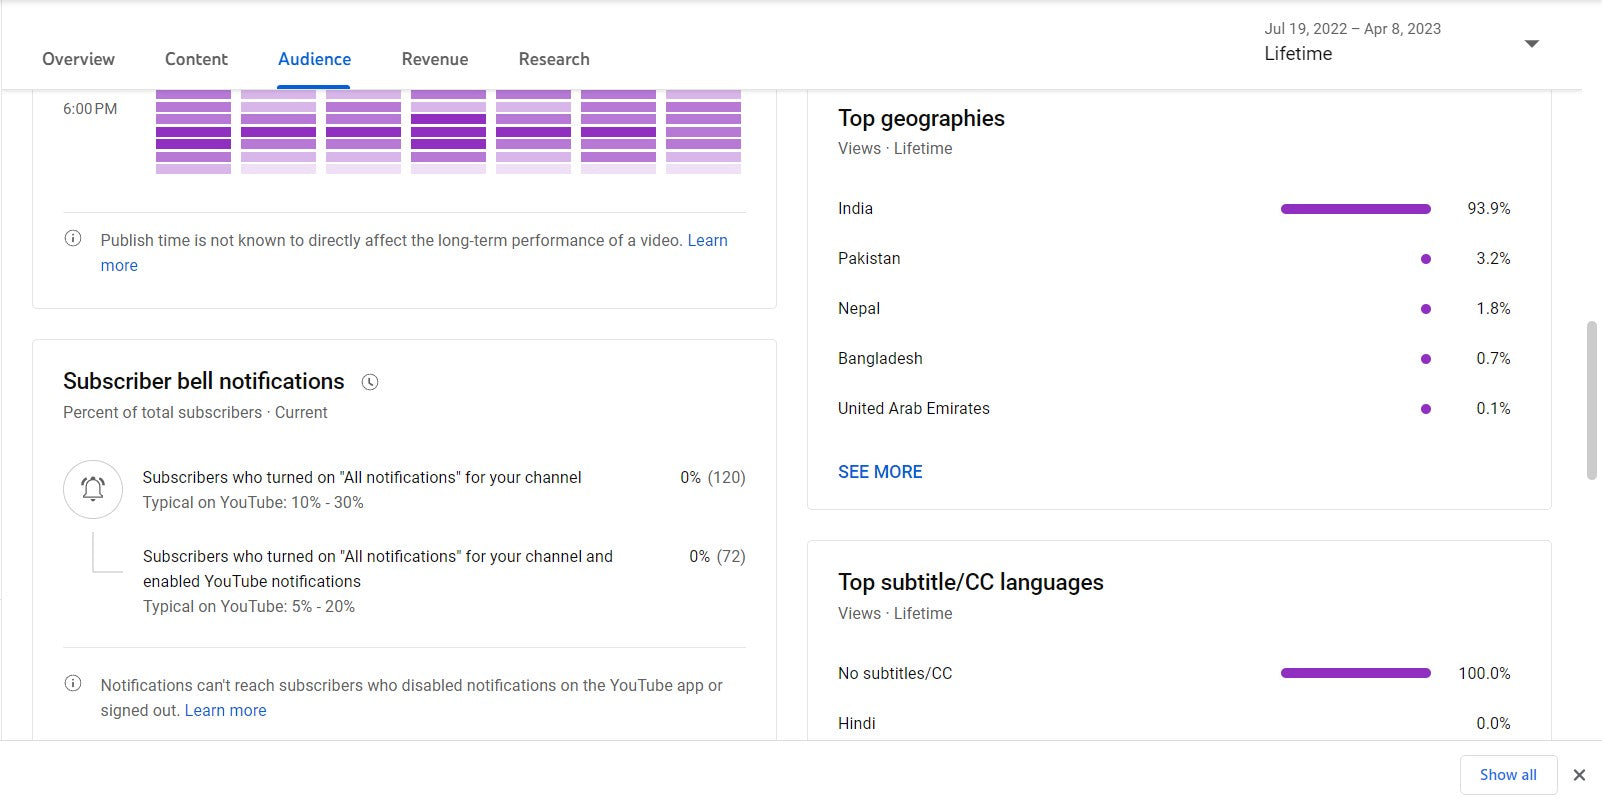Click the info icon next to publish time note
The width and height of the screenshot is (1602, 810).
click(73, 239)
